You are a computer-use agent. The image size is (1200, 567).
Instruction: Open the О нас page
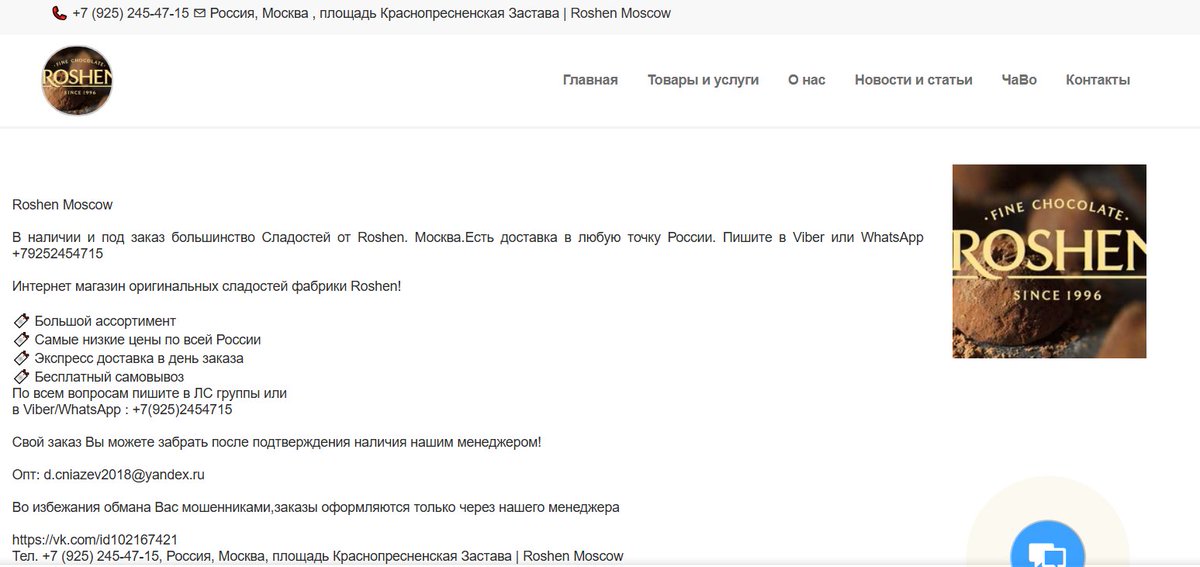tap(807, 80)
